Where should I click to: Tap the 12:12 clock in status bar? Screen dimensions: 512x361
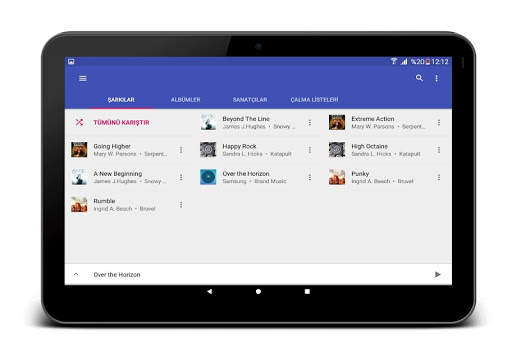pos(440,62)
